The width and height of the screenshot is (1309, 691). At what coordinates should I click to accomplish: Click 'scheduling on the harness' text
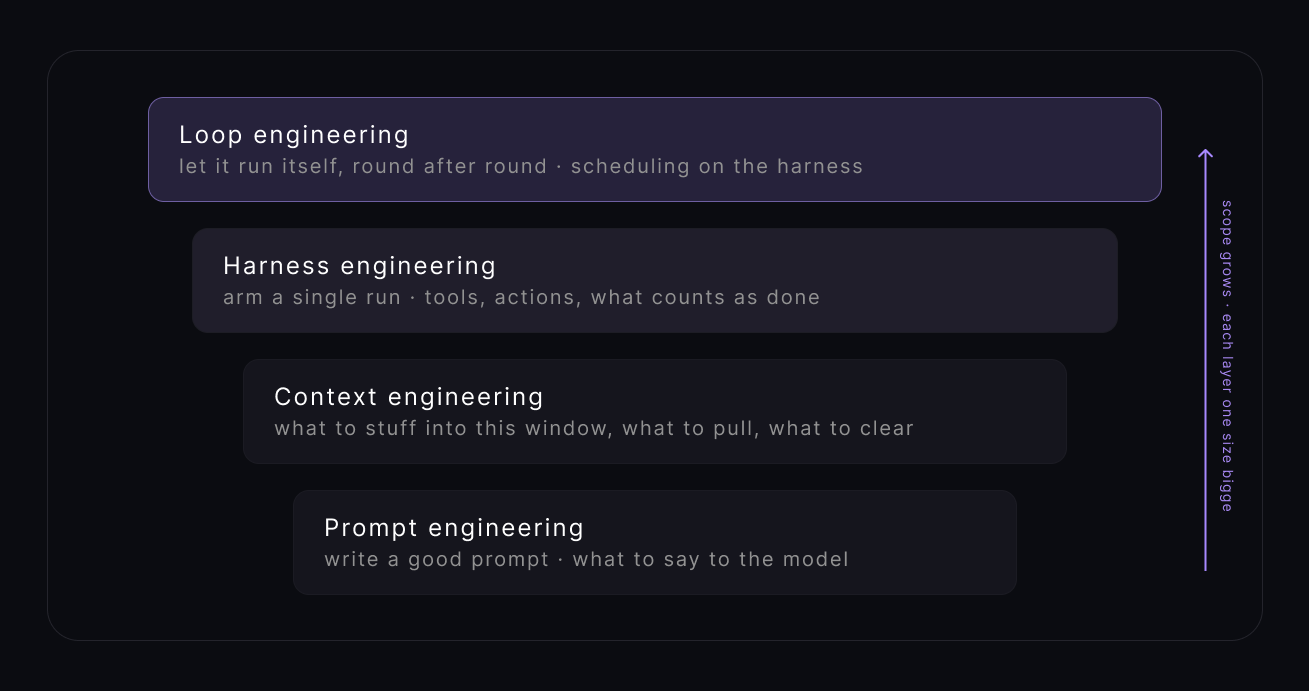pos(717,166)
